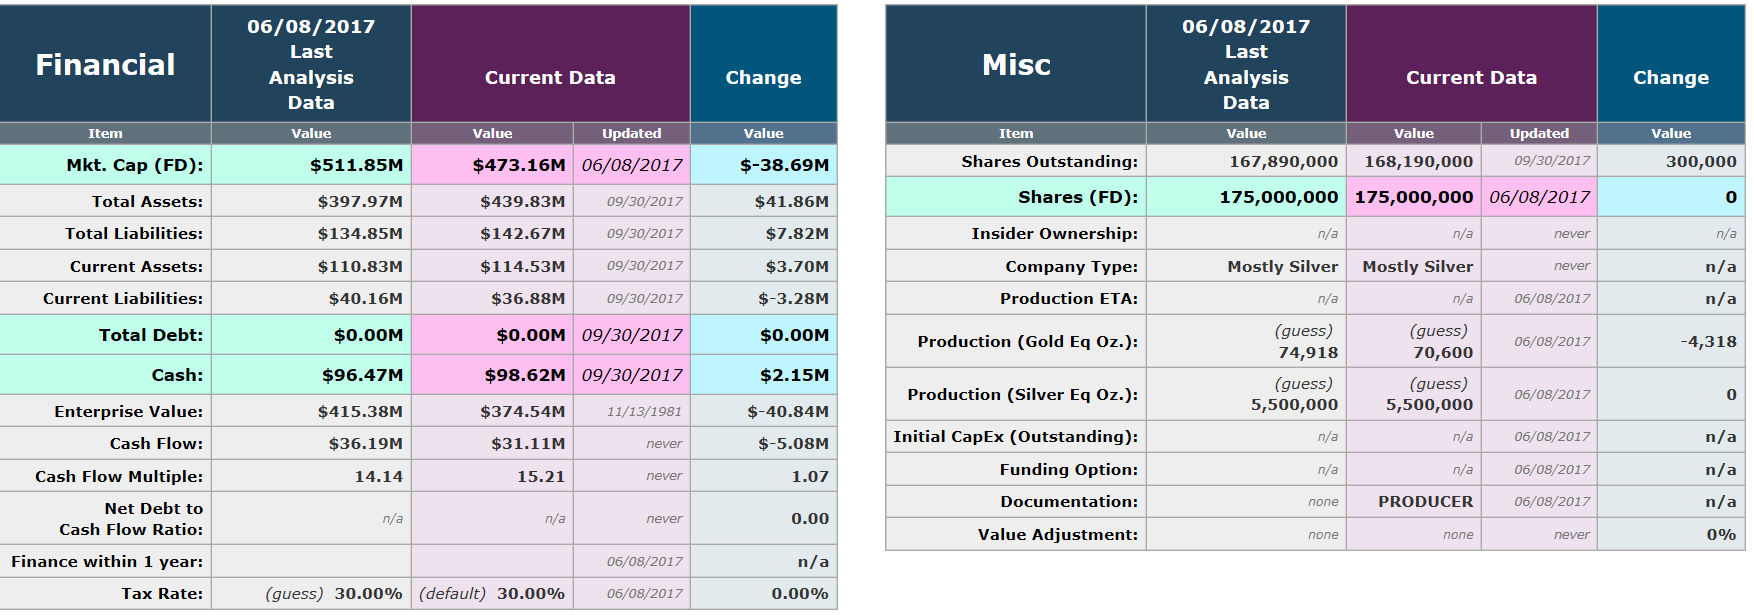Click the Finance within 1 year label
This screenshot has width=1754, height=615.
pyautogui.click(x=107, y=562)
